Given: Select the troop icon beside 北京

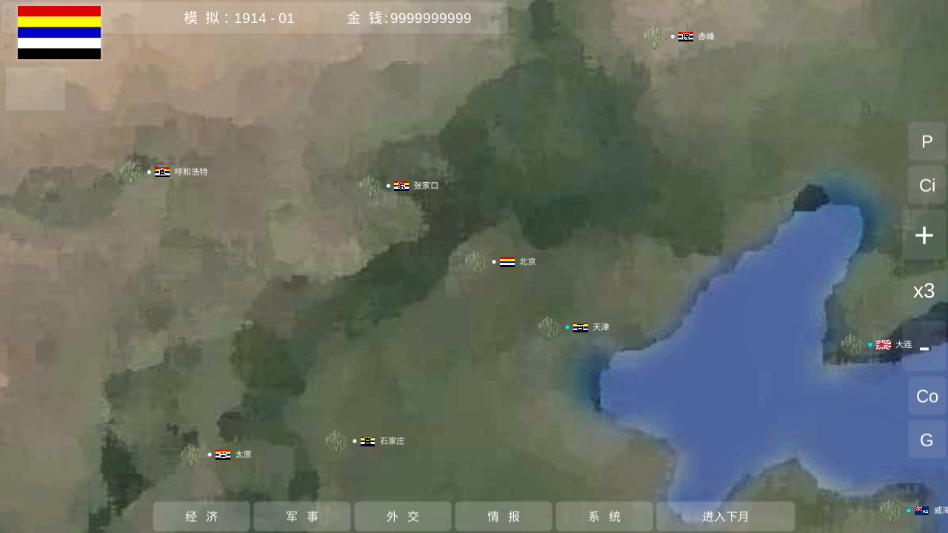Looking at the screenshot, I should (x=475, y=262).
